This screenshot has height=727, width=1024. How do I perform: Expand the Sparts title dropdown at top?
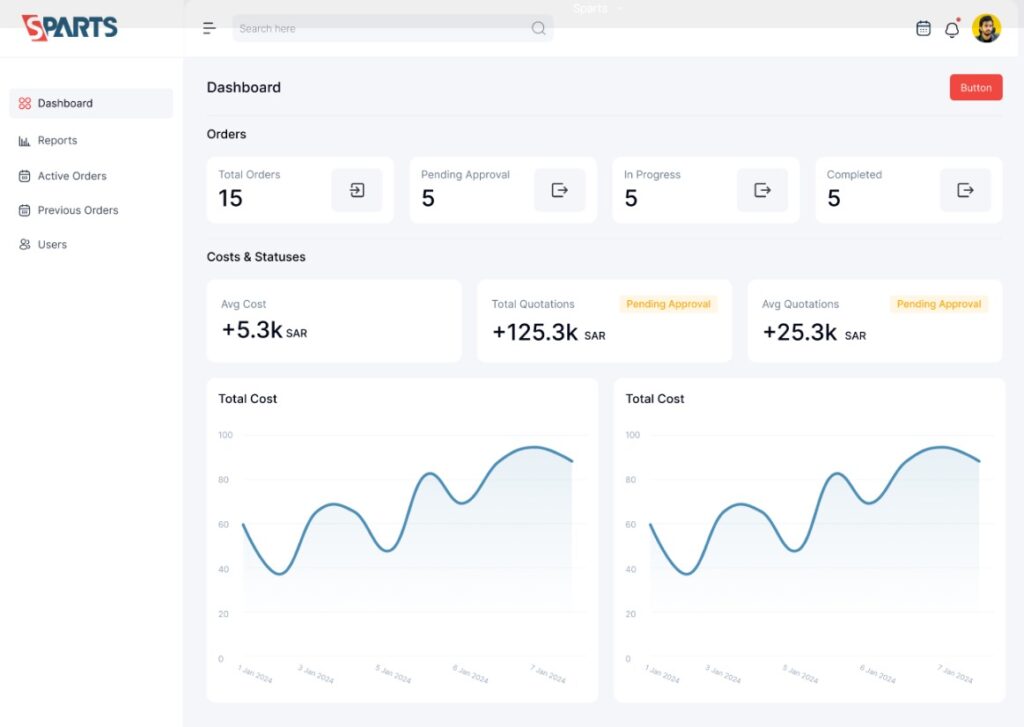point(598,8)
